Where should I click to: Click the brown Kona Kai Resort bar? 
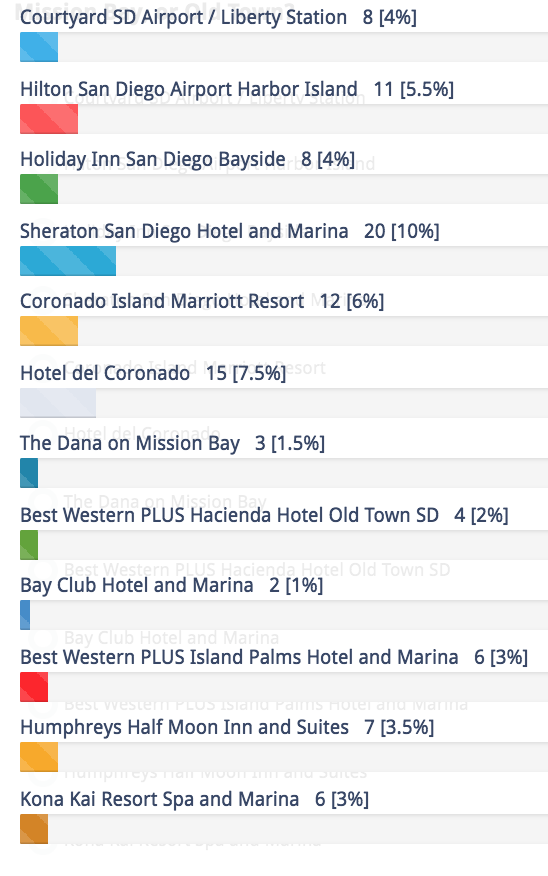pyautogui.click(x=34, y=829)
